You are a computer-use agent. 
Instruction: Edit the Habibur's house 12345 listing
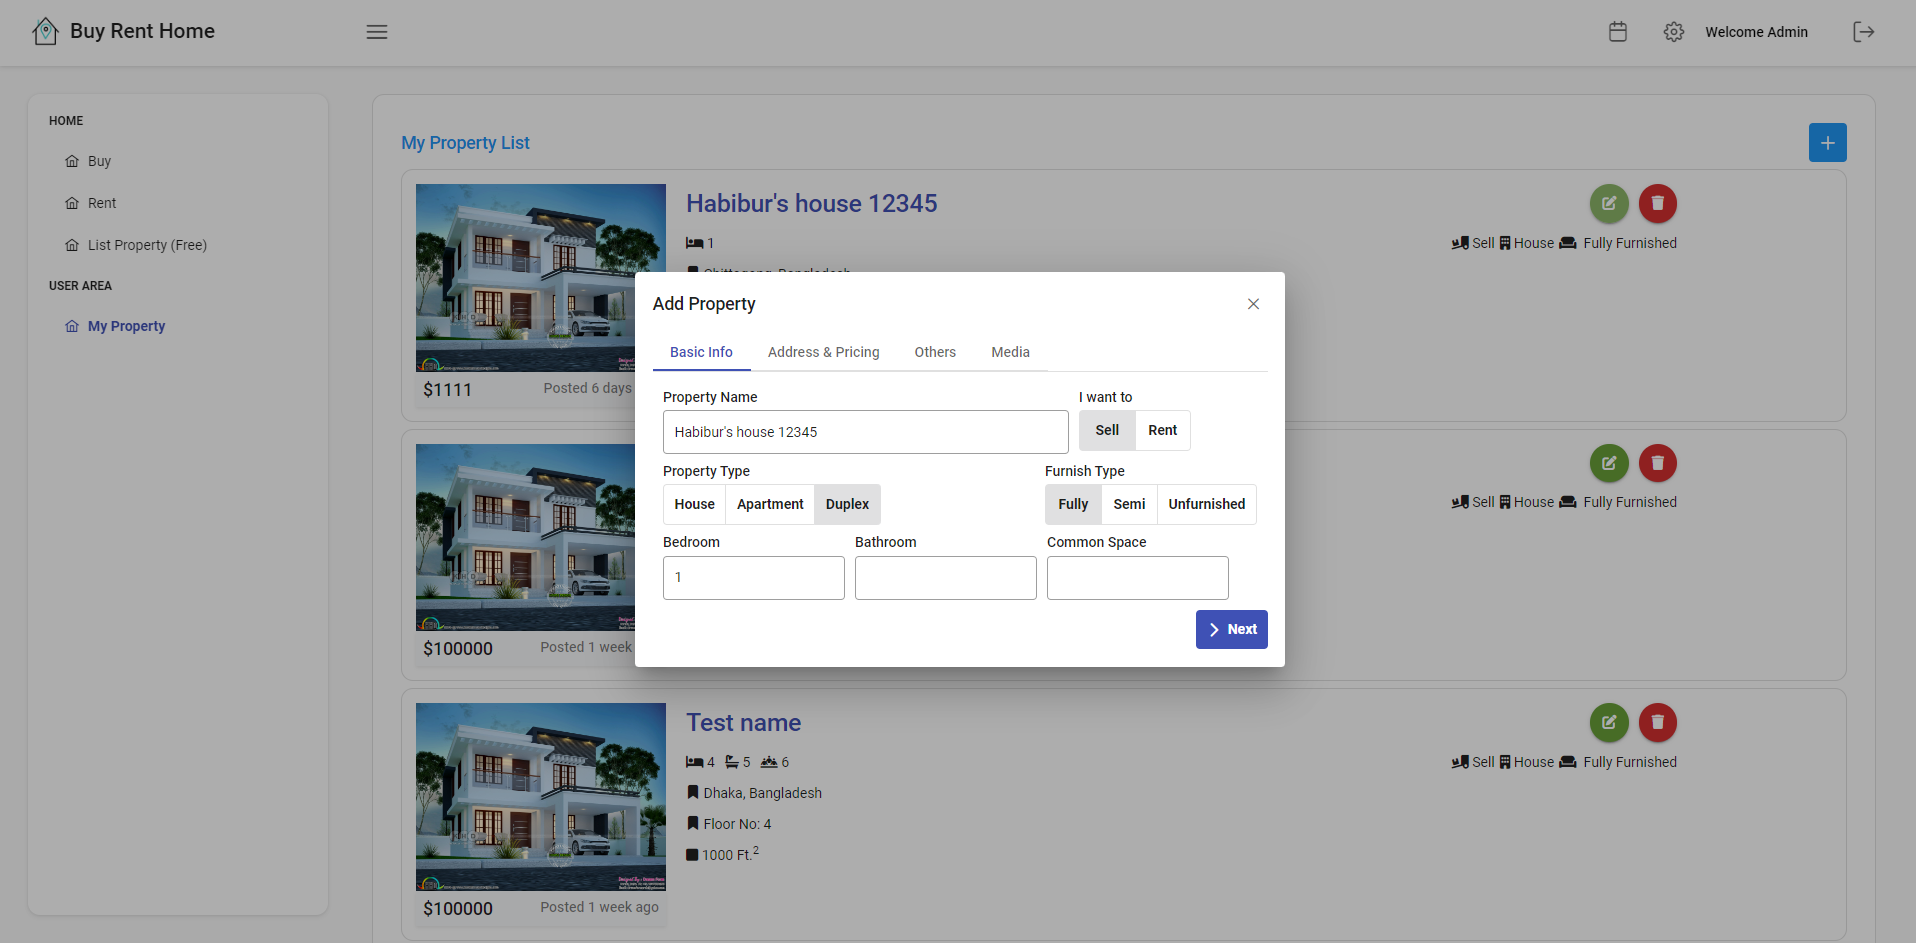1608,204
